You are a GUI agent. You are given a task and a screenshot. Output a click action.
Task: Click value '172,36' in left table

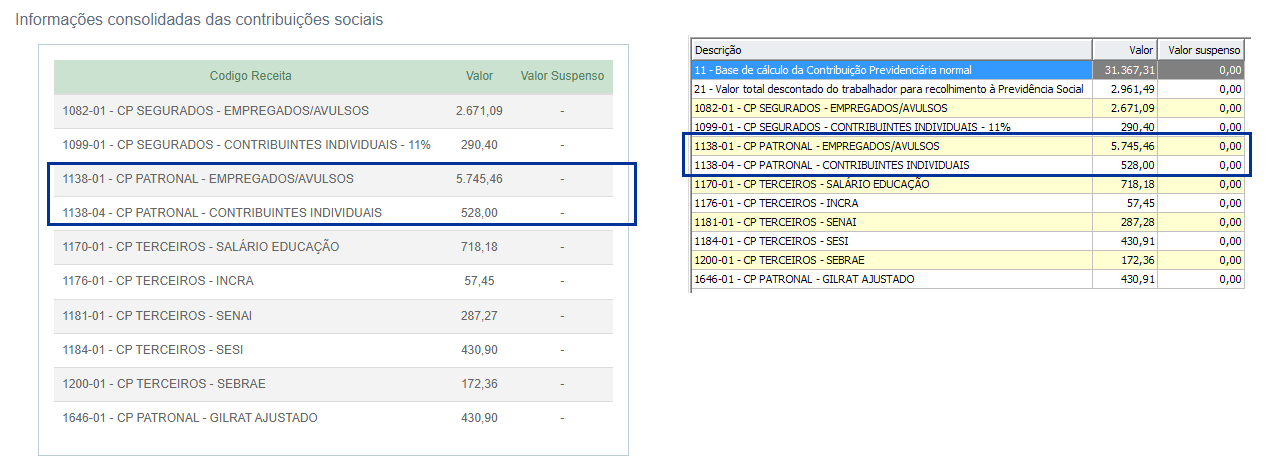click(x=479, y=384)
